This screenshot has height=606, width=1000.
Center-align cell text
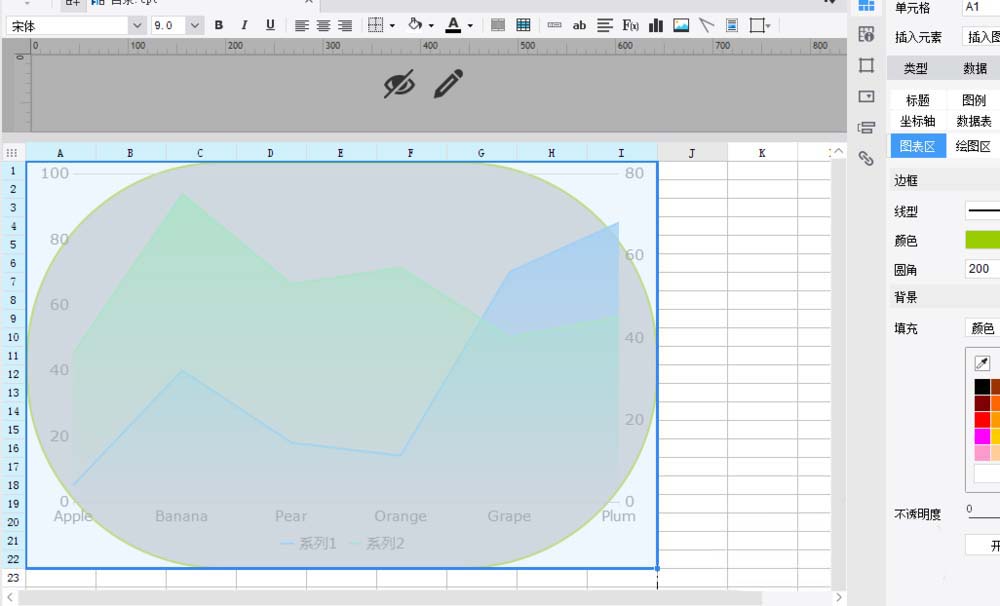[x=323, y=26]
